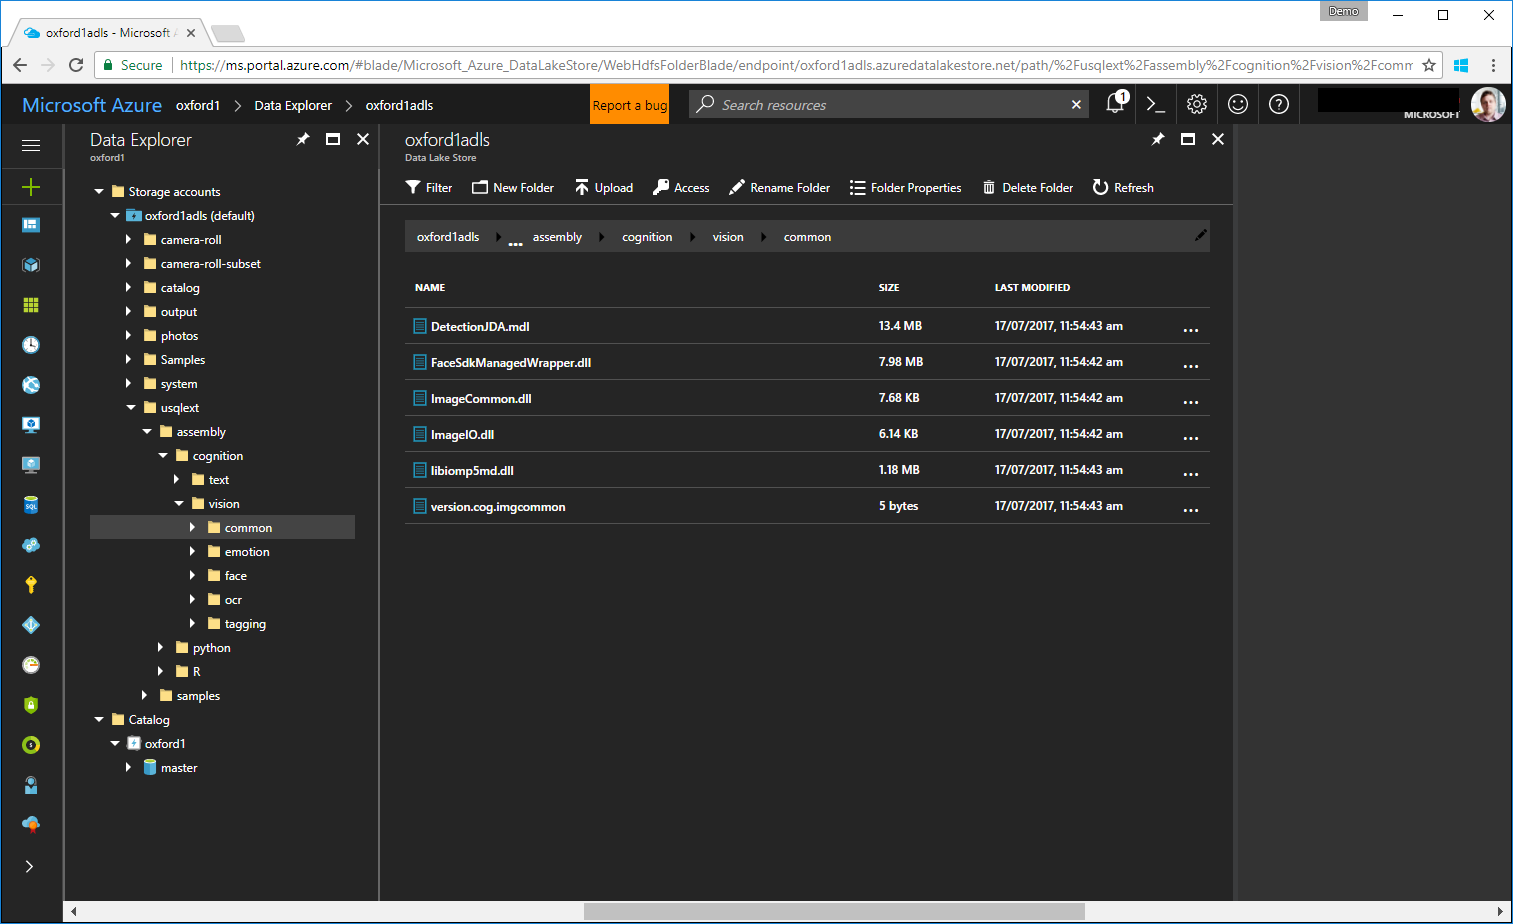Open portal settings gear icon

click(1197, 104)
